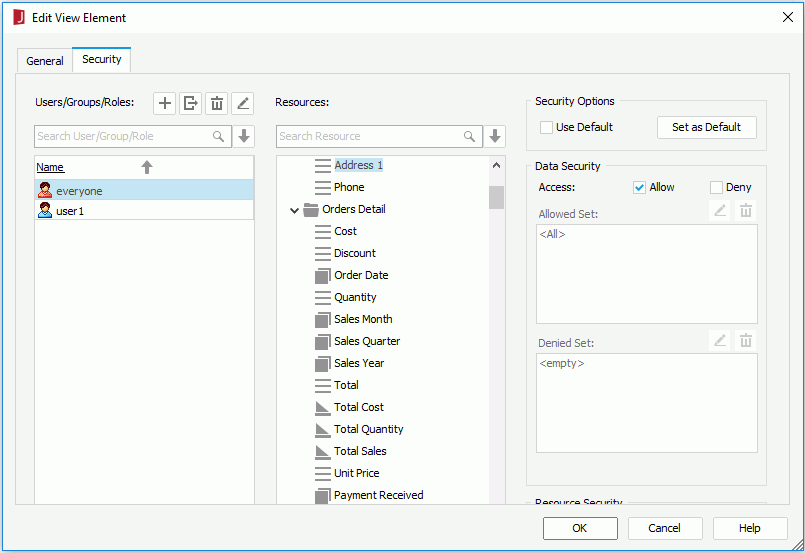
Task: Switch to the General tab
Action: click(x=45, y=61)
